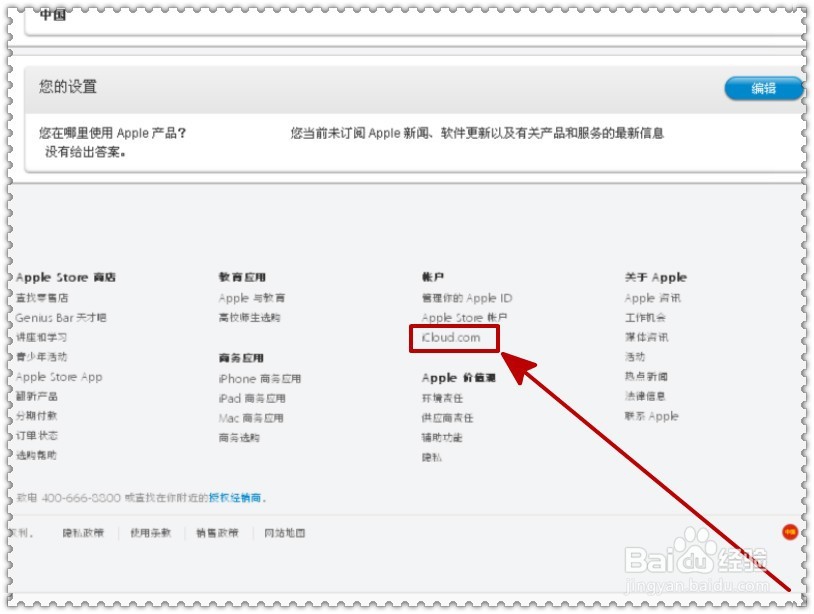The height and width of the screenshot is (614, 814).
Task: Click the 帐户 column heading
Action: coord(432,277)
